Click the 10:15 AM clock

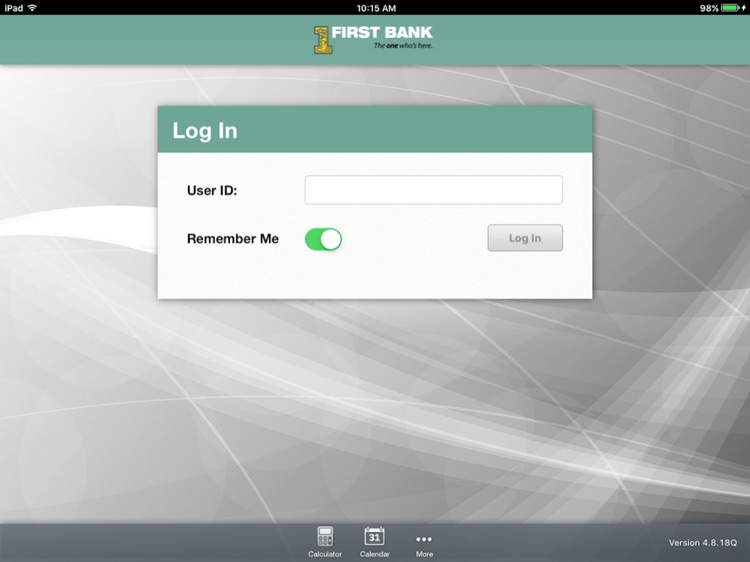point(376,8)
